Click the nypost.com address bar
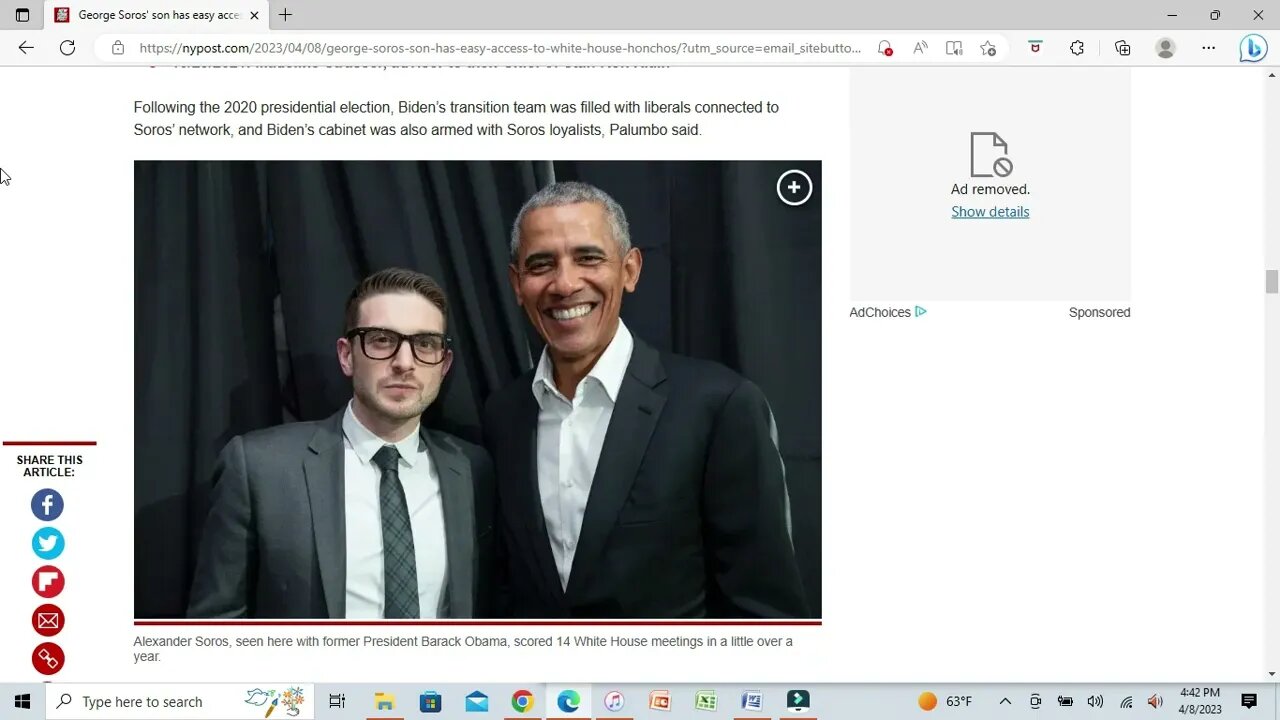Viewport: 1280px width, 720px height. point(500,47)
